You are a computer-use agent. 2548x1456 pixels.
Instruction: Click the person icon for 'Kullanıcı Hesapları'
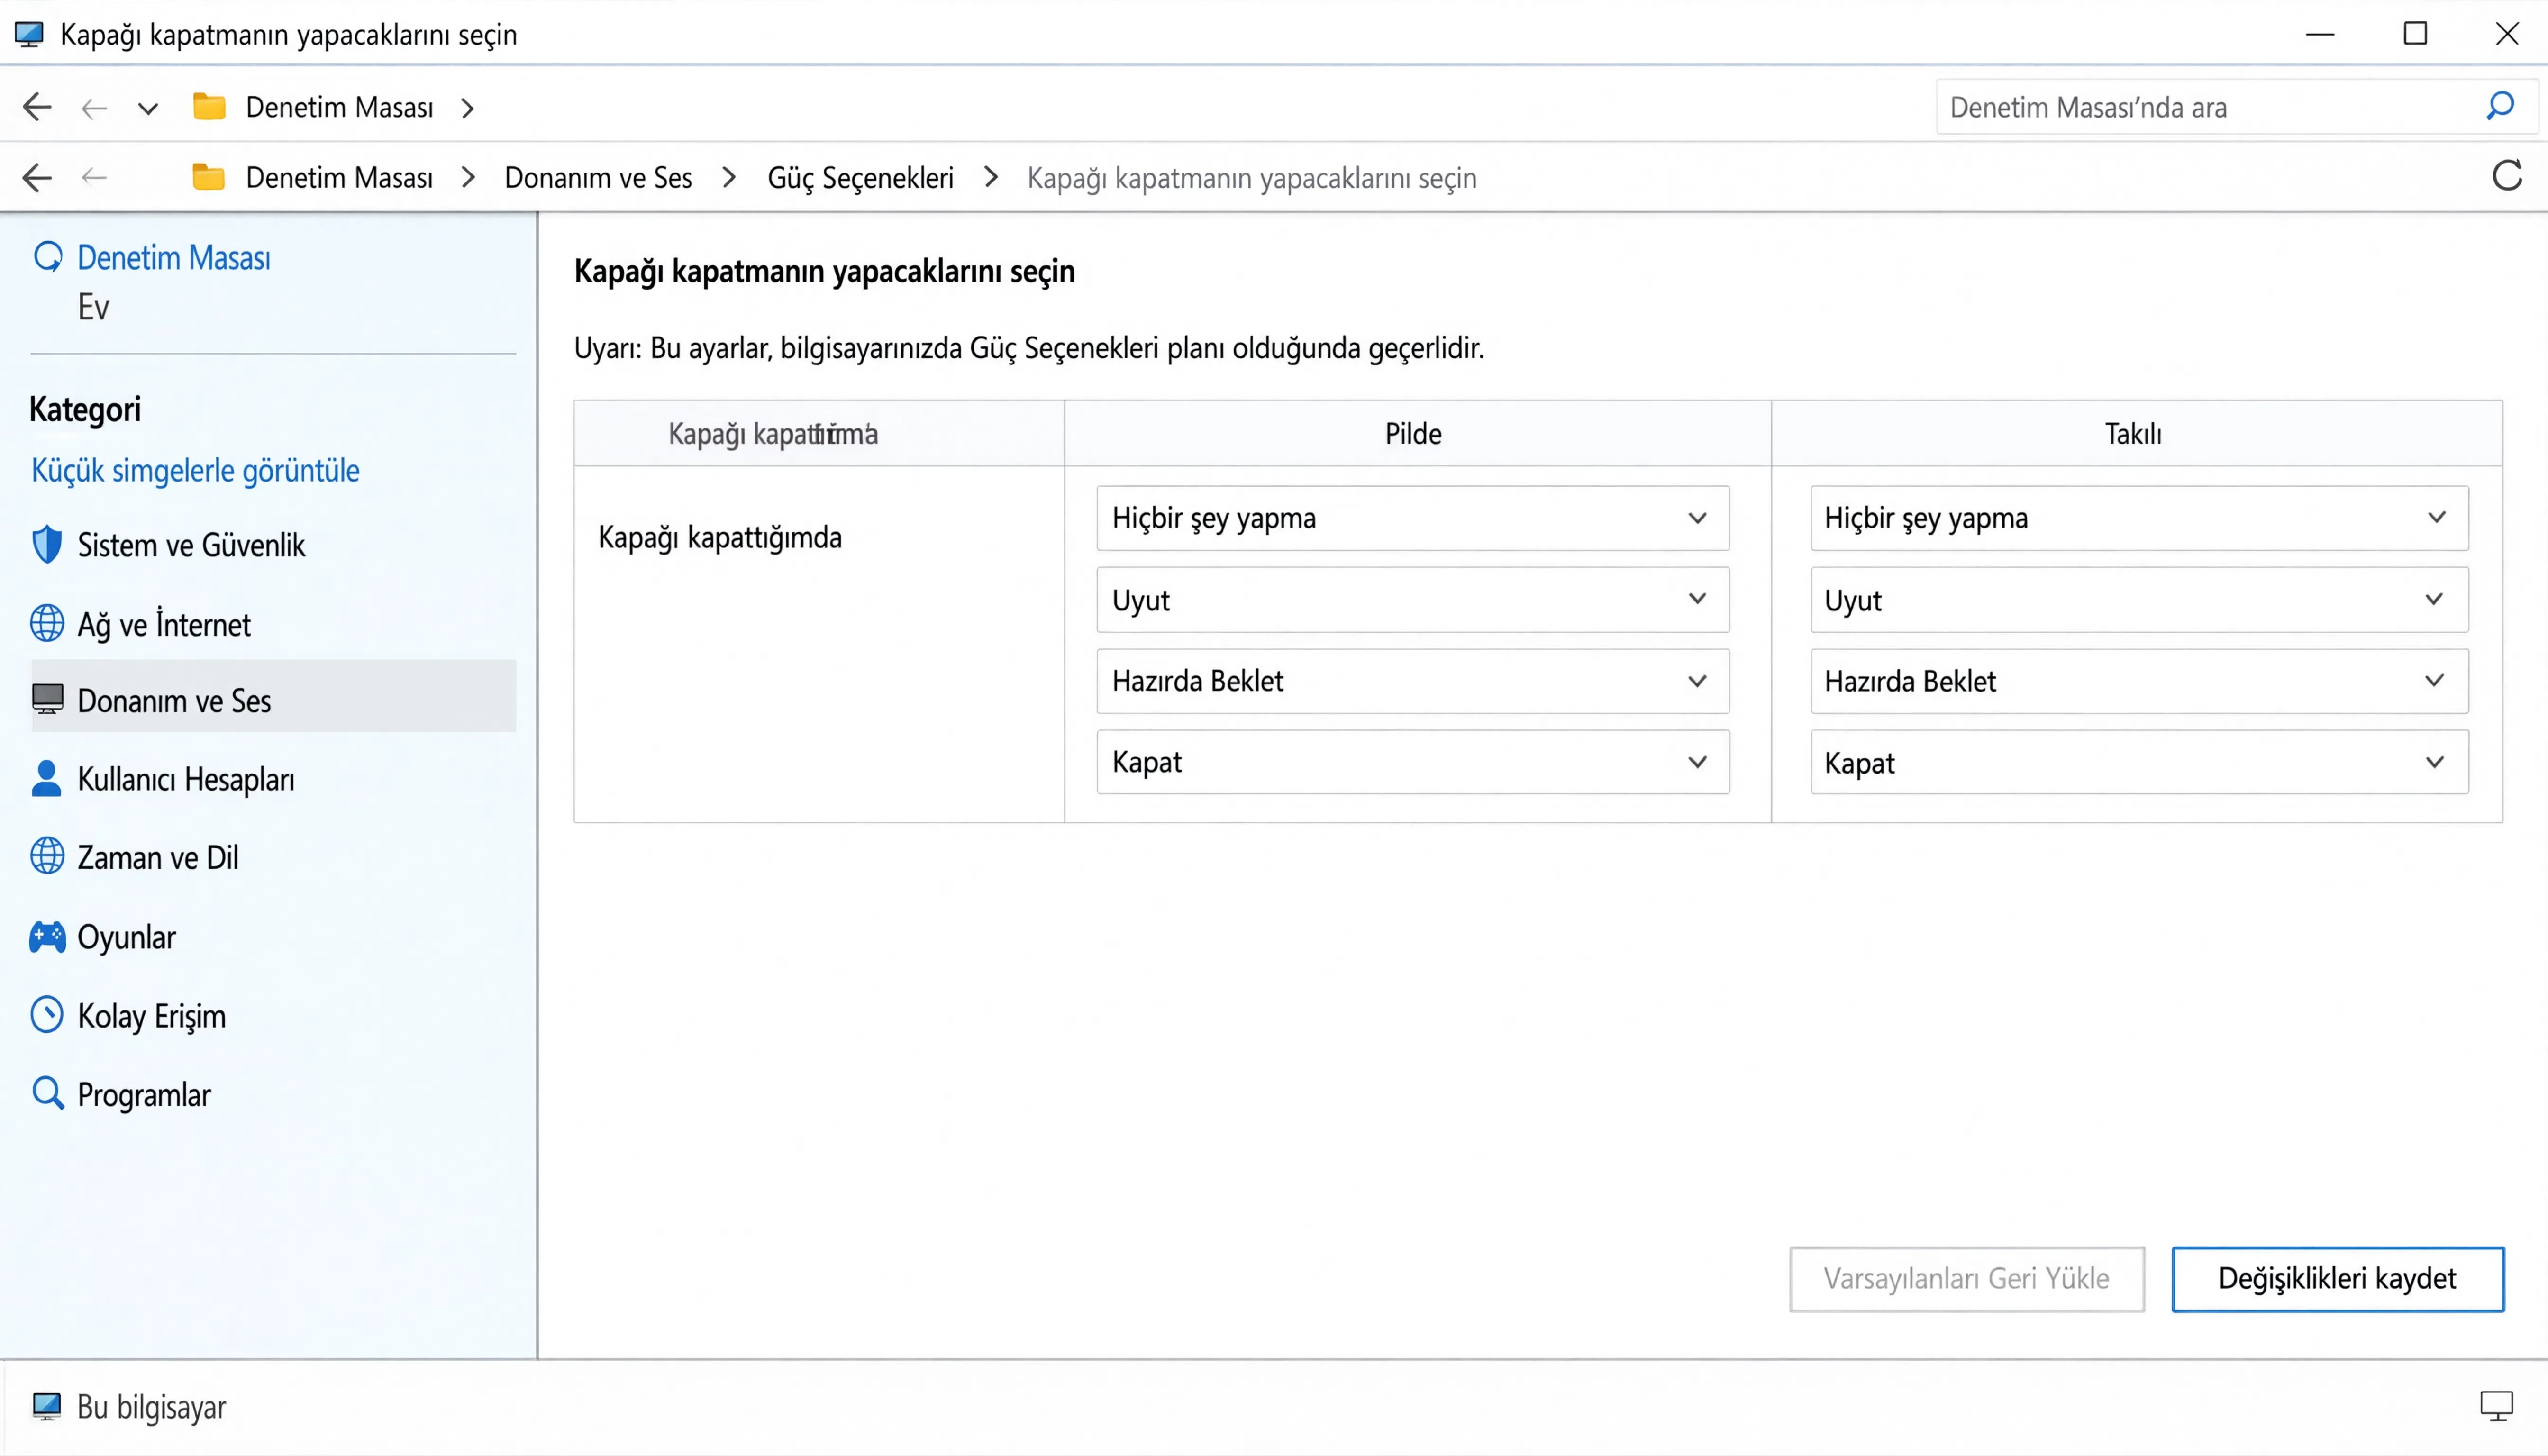click(46, 778)
